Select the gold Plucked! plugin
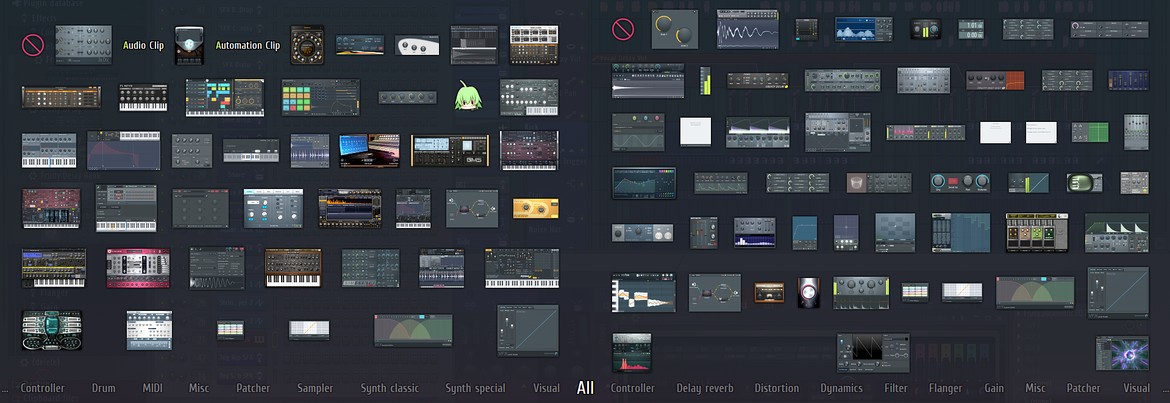 click(536, 208)
